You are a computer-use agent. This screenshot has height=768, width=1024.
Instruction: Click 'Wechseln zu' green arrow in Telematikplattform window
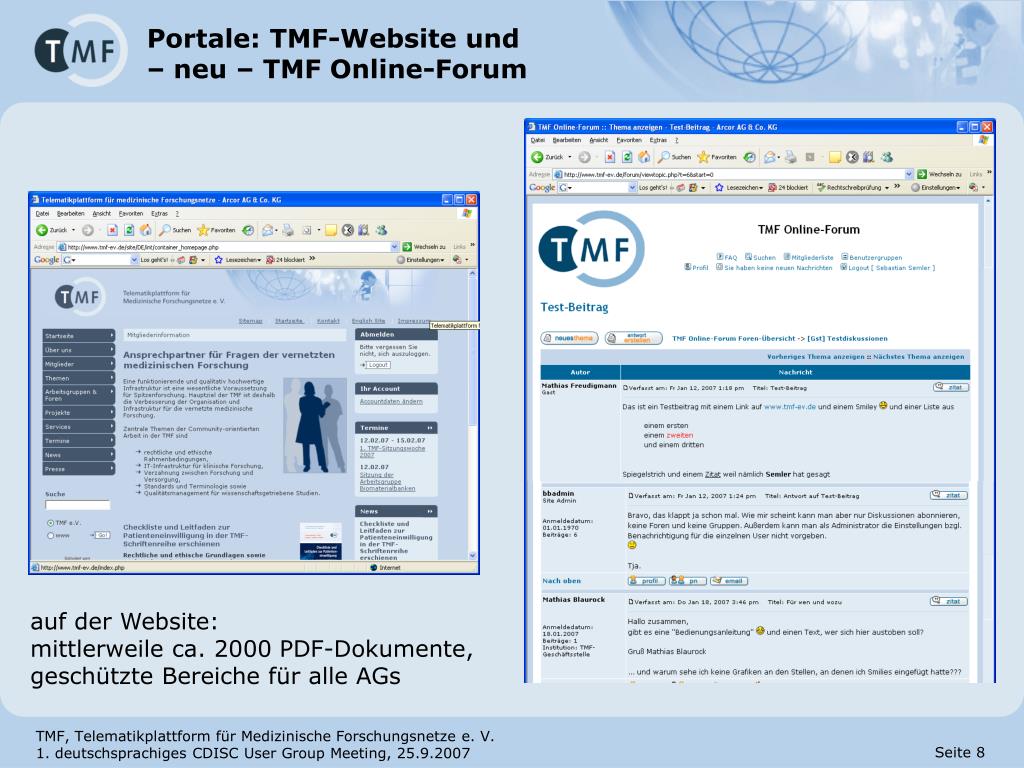tap(407, 247)
